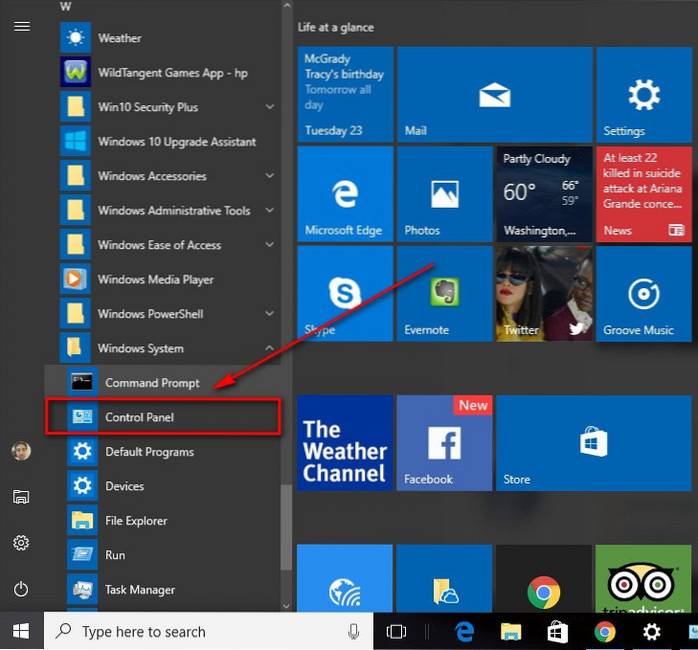Open the Microsoft Edge tile

click(x=345, y=195)
